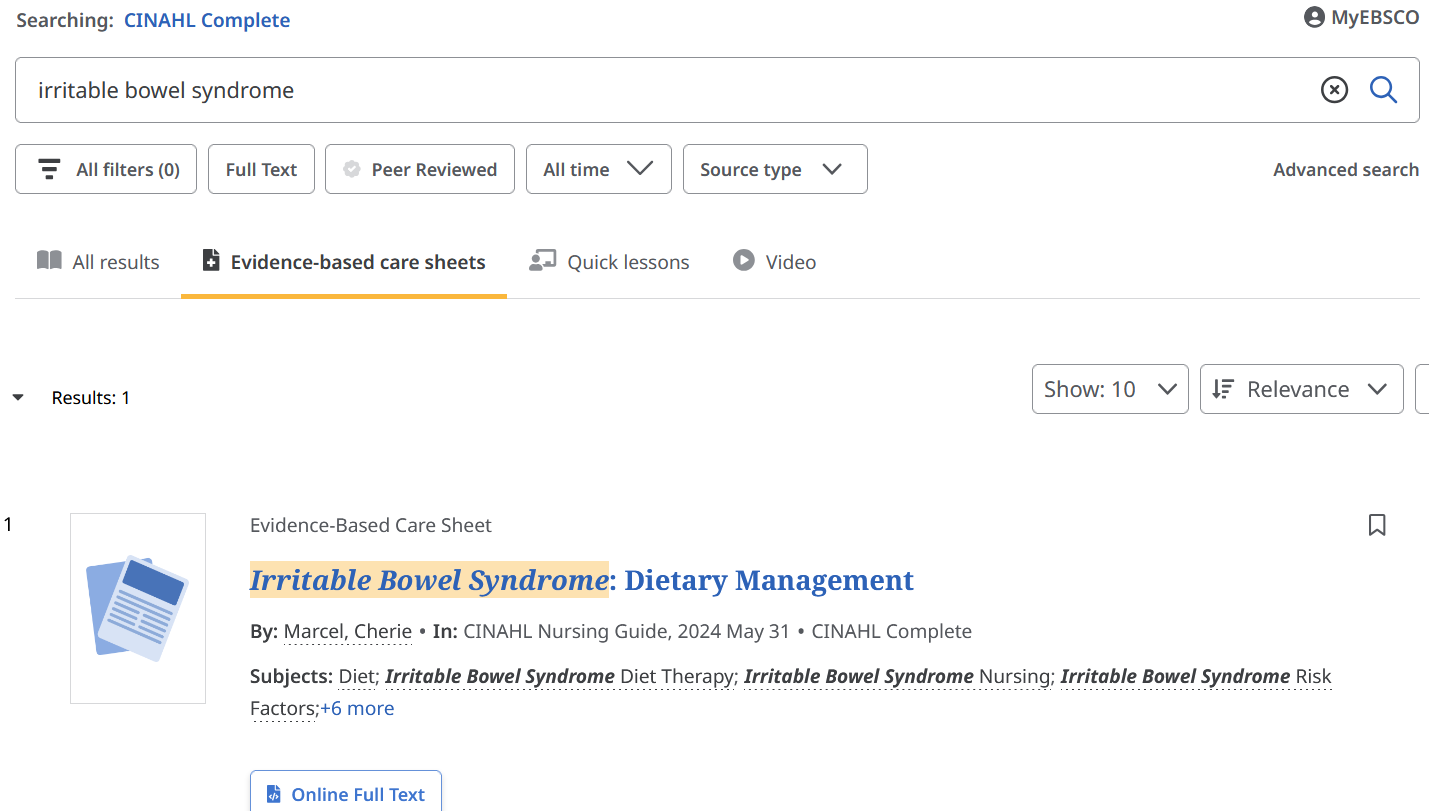The image size is (1429, 811).
Task: Toggle the Peer Reviewed filter
Action: pyautogui.click(x=420, y=169)
